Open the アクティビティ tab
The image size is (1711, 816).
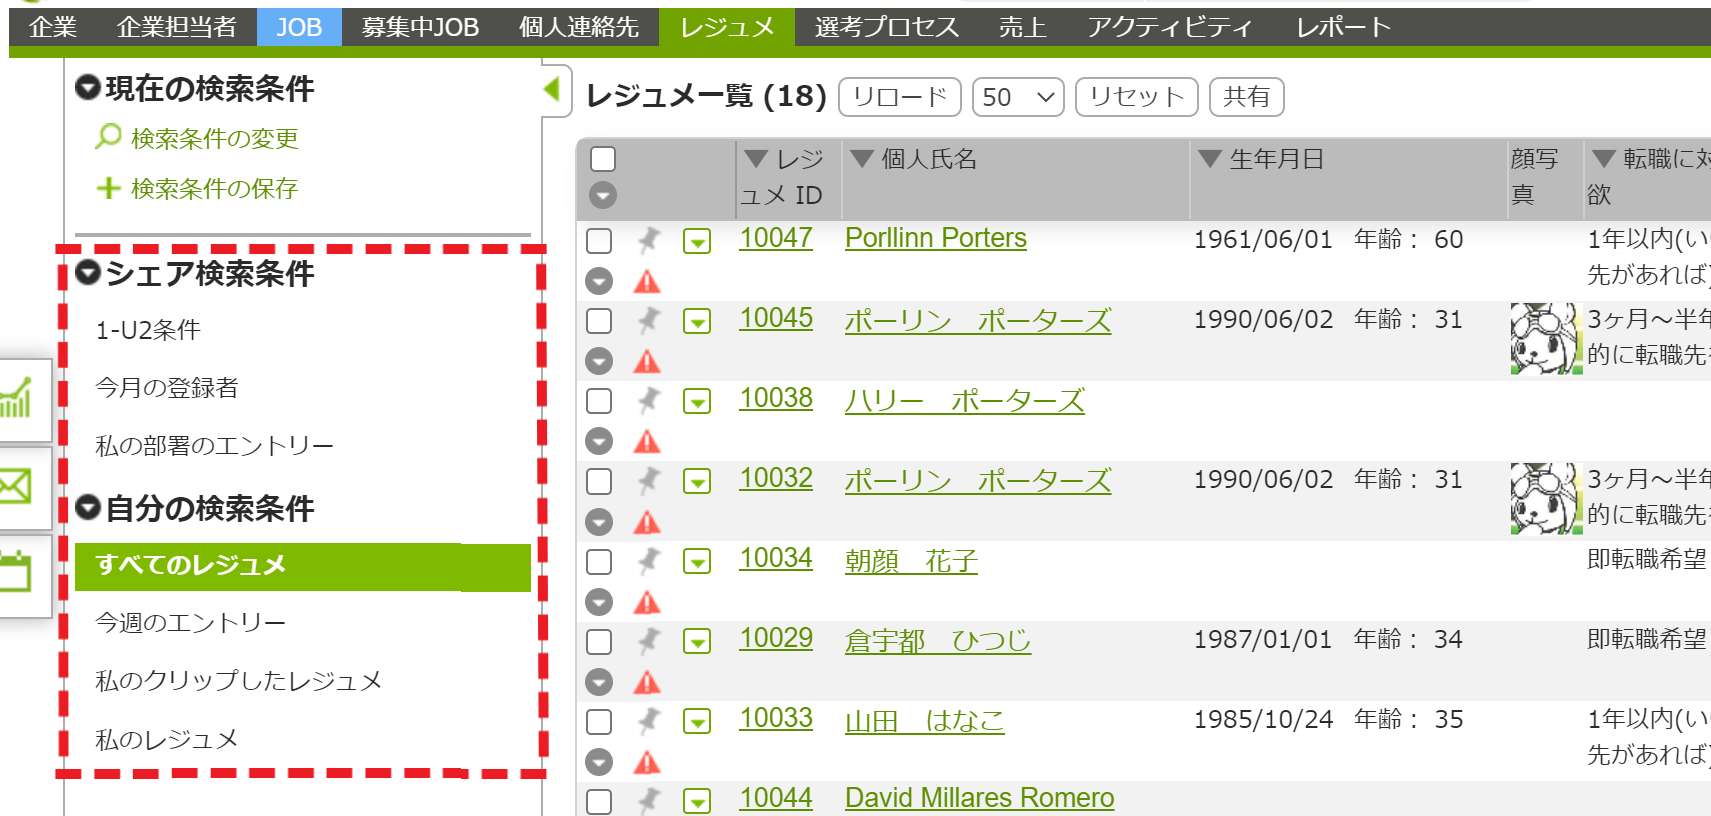click(1170, 27)
